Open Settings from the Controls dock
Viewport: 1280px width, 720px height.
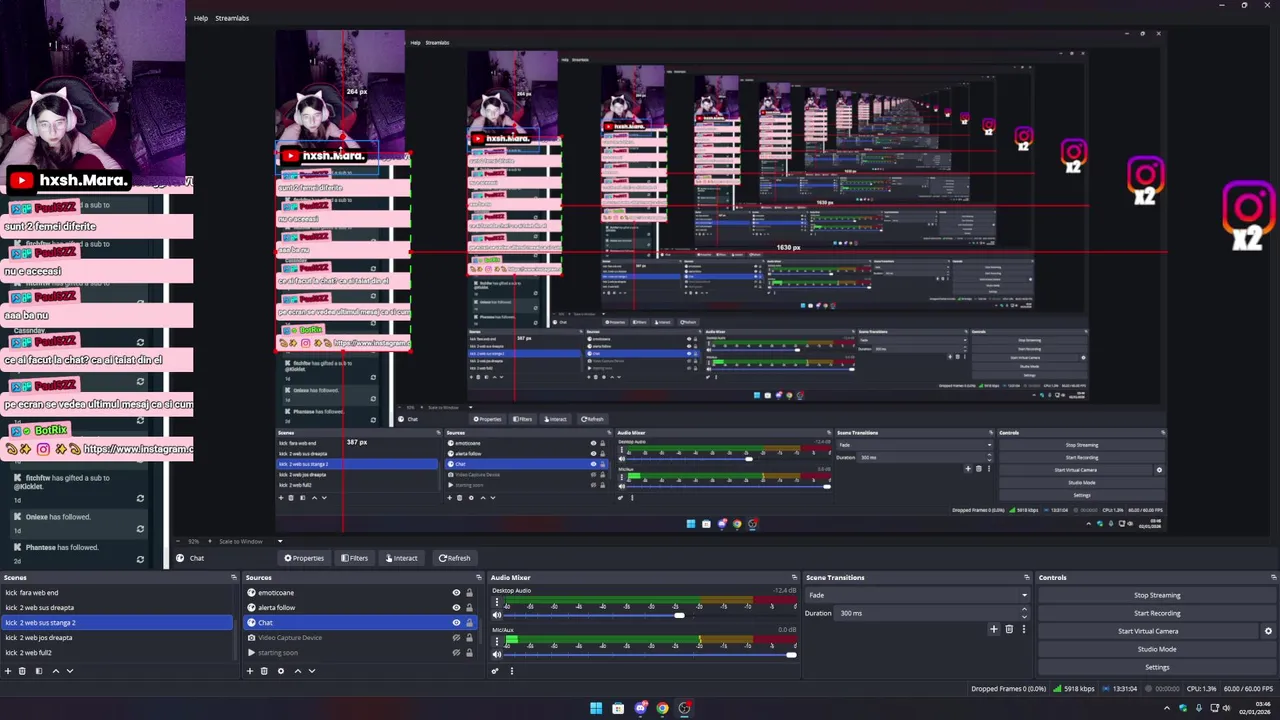[1157, 667]
